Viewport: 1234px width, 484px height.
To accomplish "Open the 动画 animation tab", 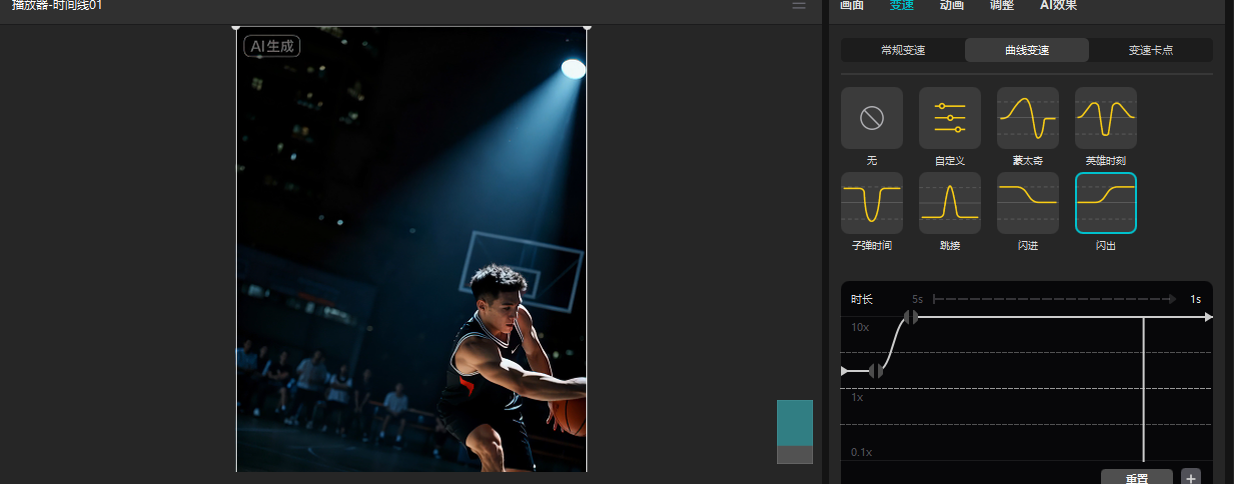I will click(x=951, y=6).
